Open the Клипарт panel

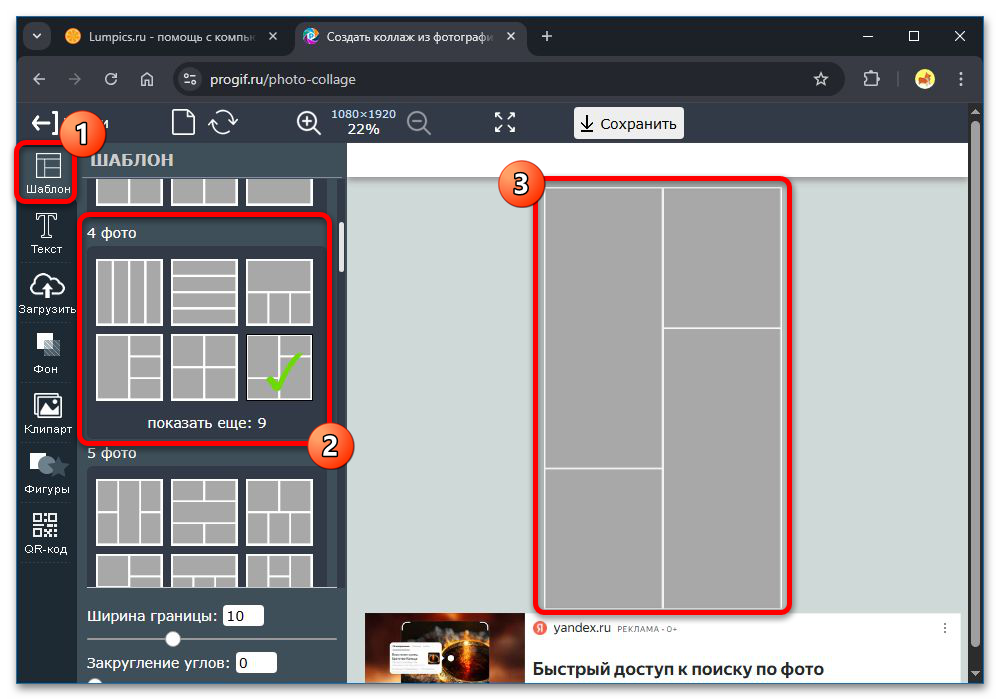click(x=47, y=413)
